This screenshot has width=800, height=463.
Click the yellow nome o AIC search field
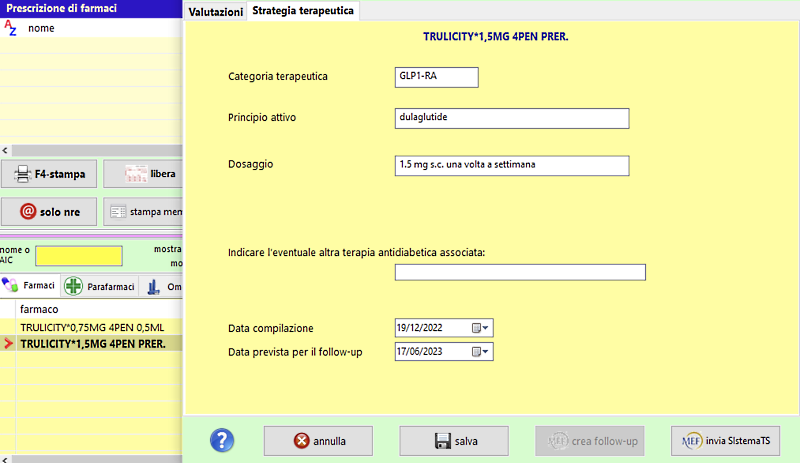point(78,256)
